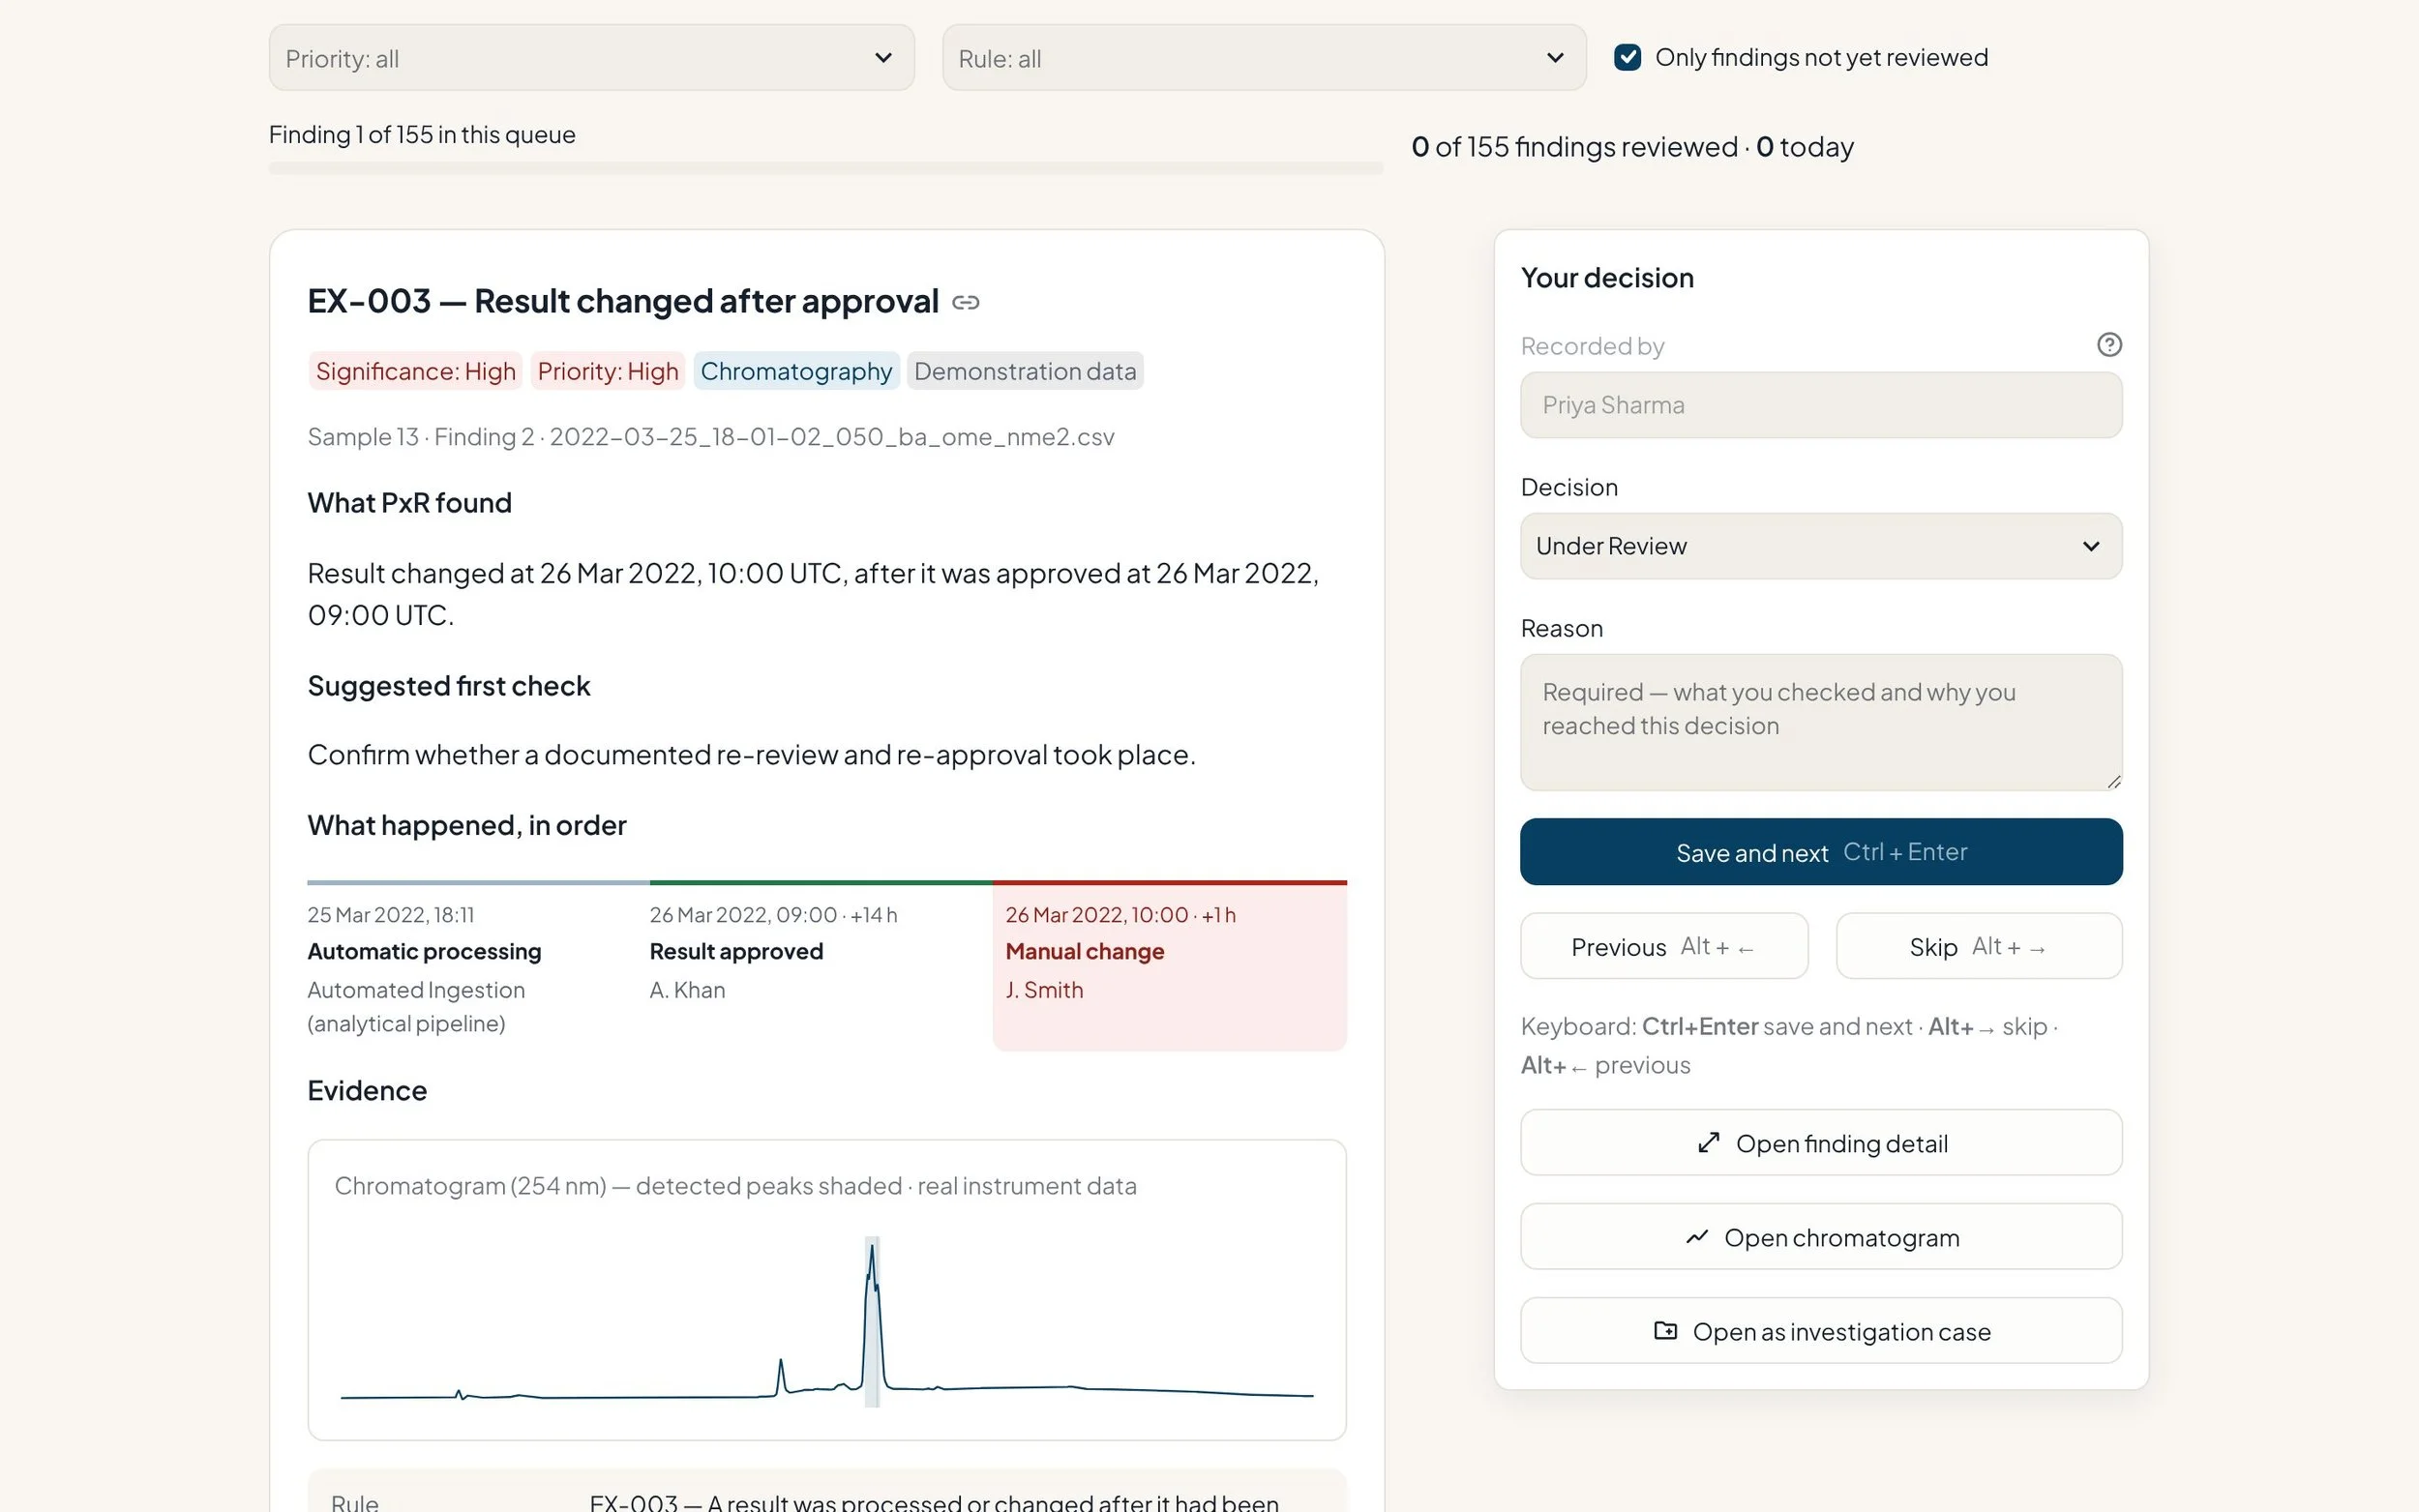
Task: Click the Evidence section heading
Action: 367,1090
